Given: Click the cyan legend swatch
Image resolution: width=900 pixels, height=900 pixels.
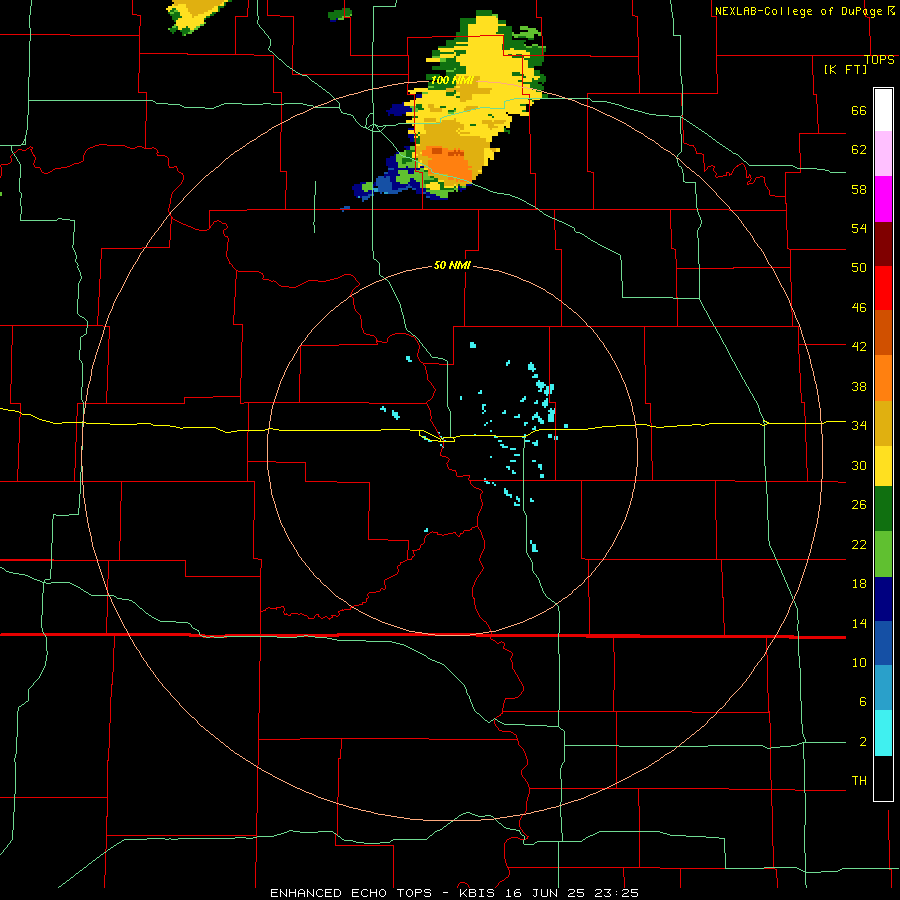Looking at the screenshot, I should coord(883,733).
